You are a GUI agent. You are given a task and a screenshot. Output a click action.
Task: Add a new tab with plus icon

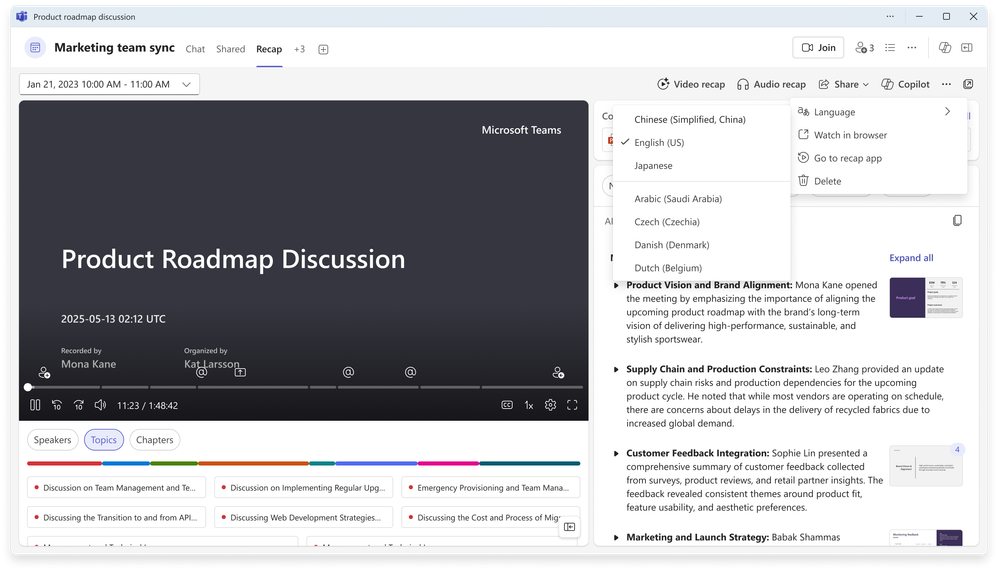tap(323, 50)
